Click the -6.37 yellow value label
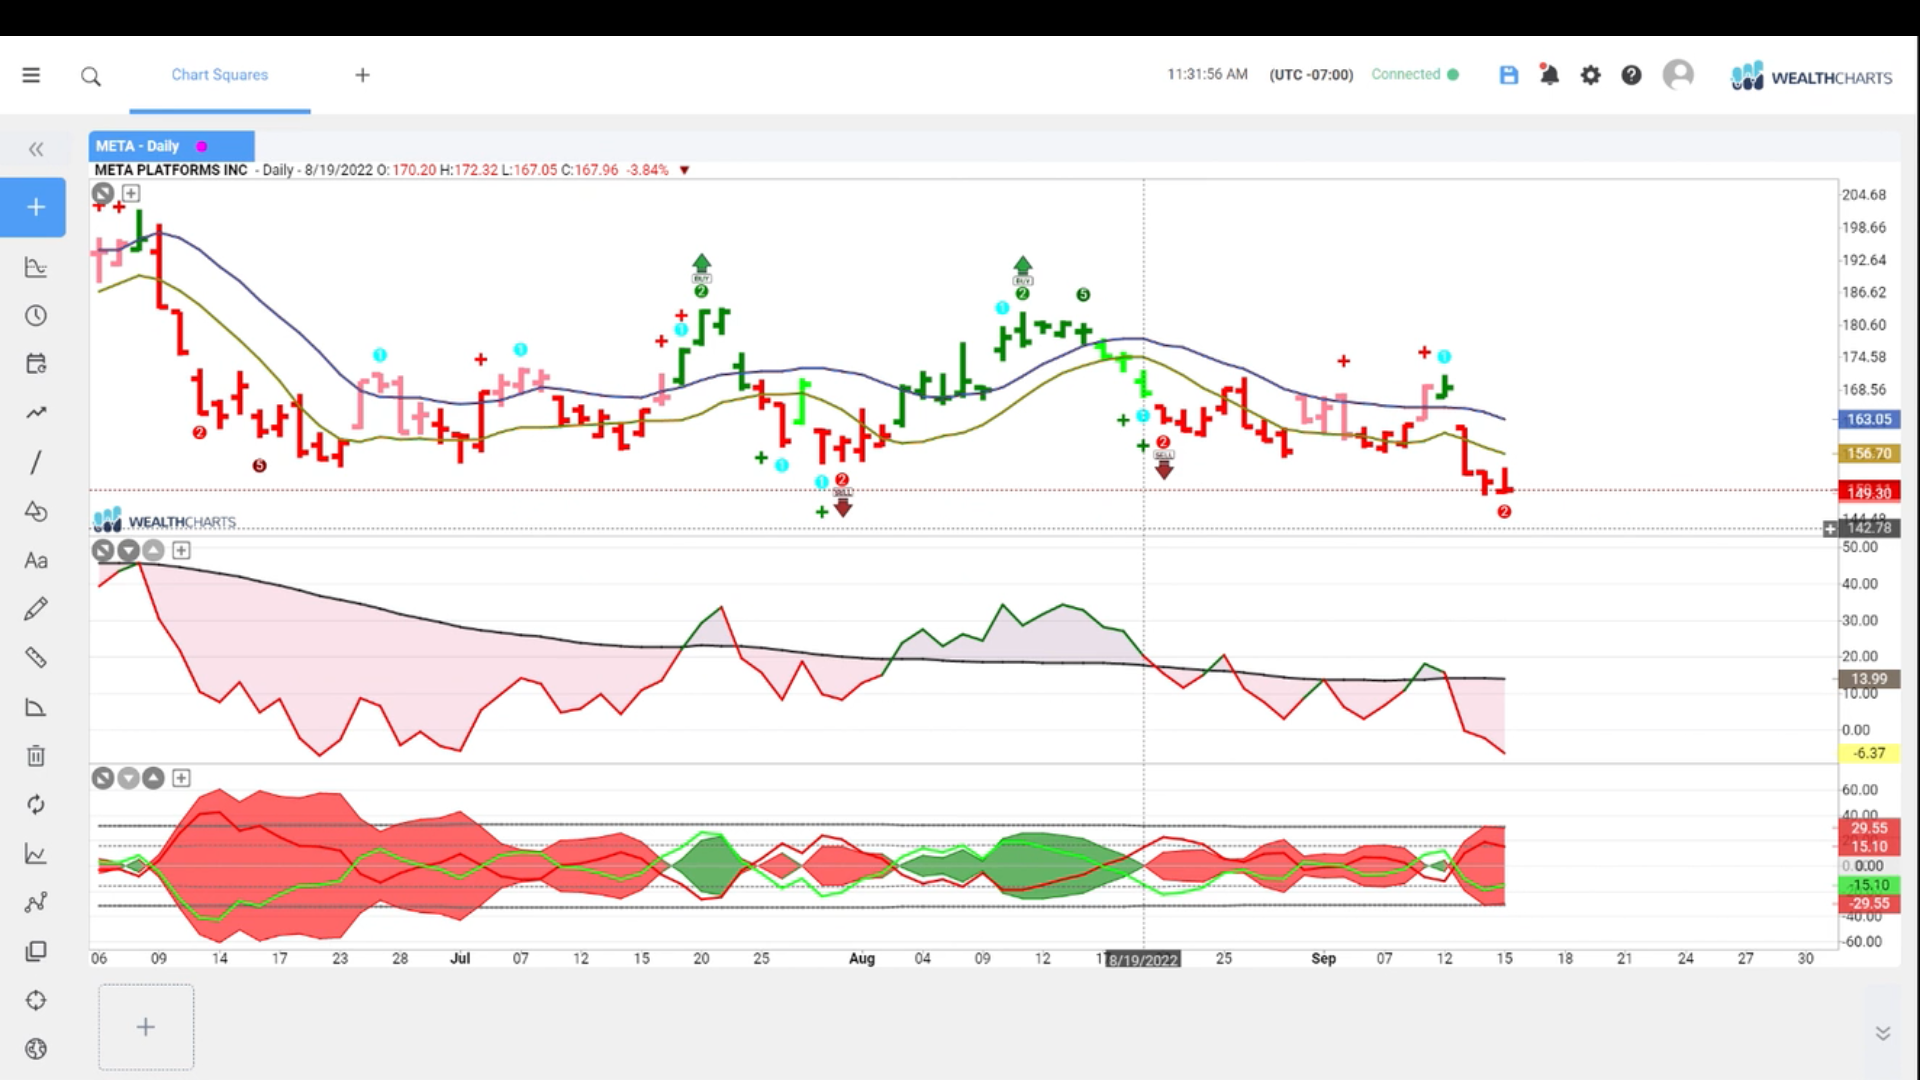This screenshot has height=1080, width=1920. point(1868,754)
